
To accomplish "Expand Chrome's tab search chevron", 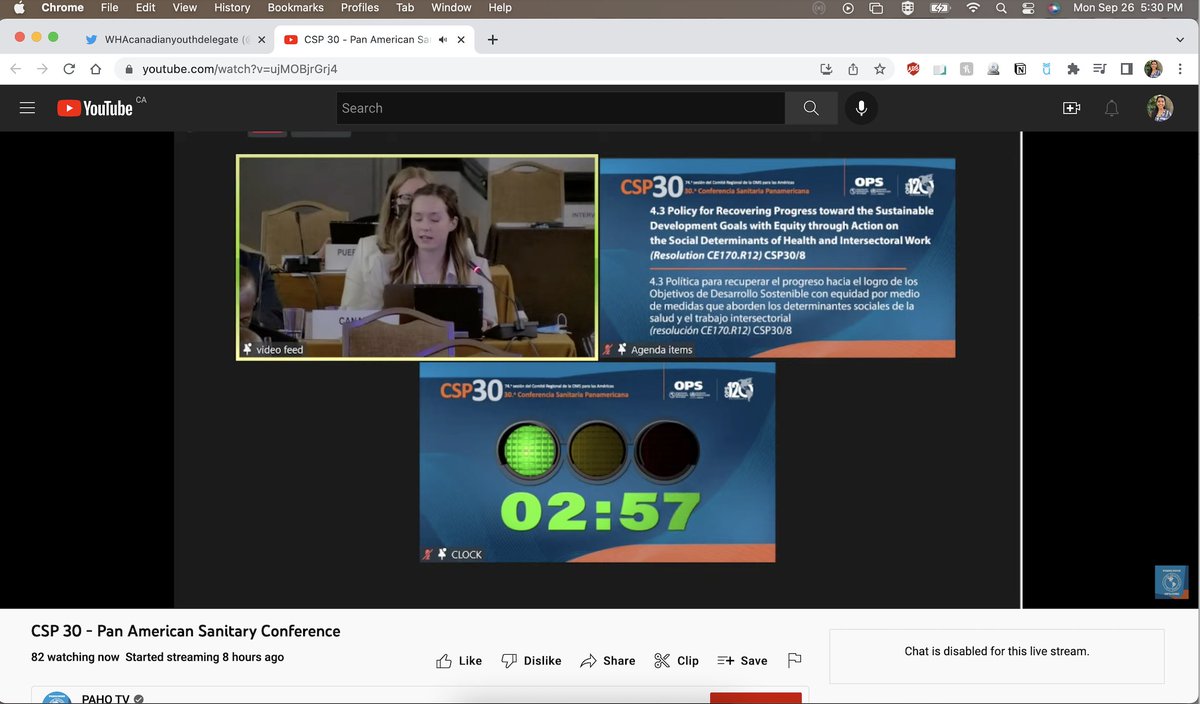I will (1180, 39).
